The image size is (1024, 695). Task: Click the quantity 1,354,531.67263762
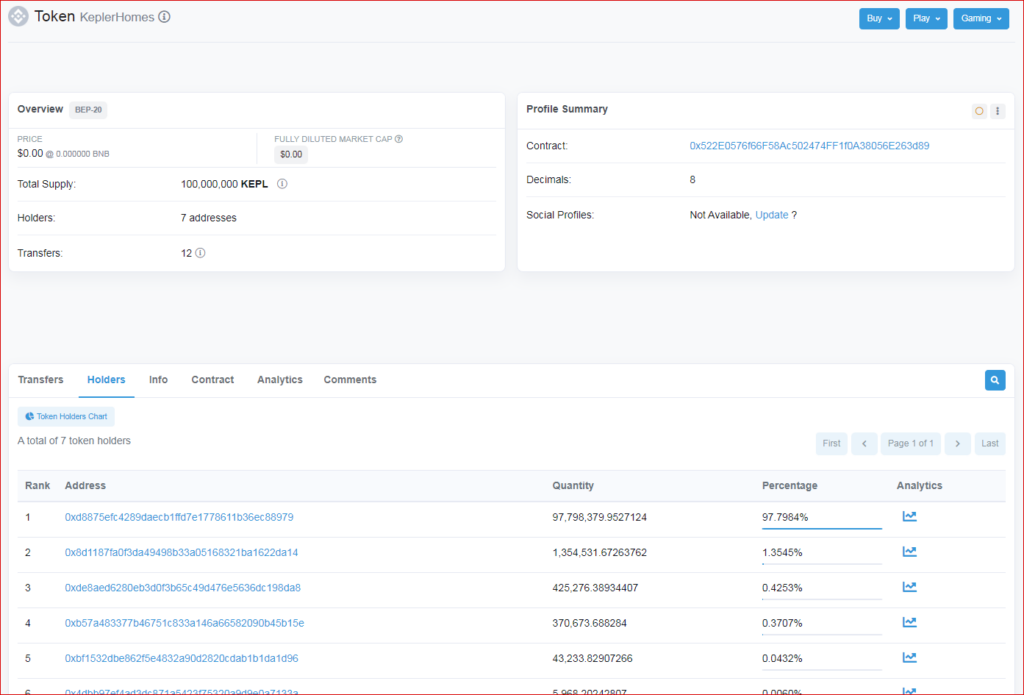tap(600, 552)
